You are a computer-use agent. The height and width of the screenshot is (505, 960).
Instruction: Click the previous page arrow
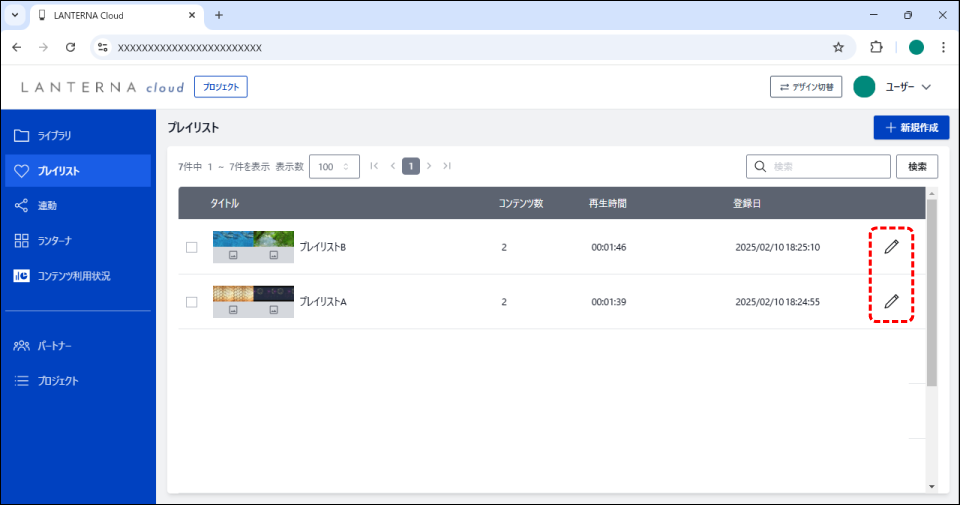pos(393,166)
